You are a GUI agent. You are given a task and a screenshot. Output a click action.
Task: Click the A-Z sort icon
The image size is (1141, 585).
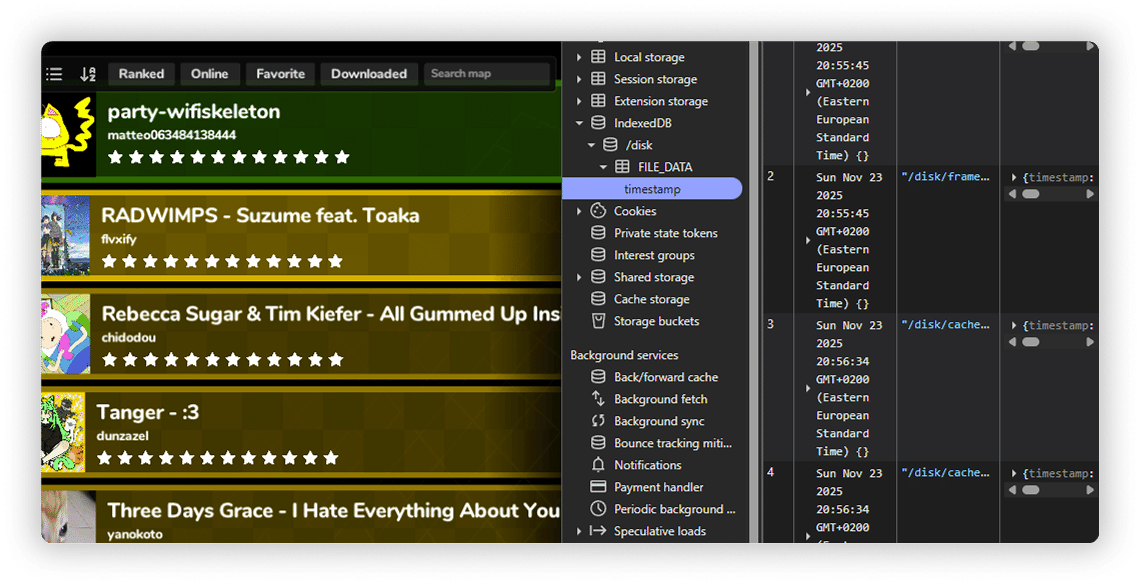[x=88, y=73]
